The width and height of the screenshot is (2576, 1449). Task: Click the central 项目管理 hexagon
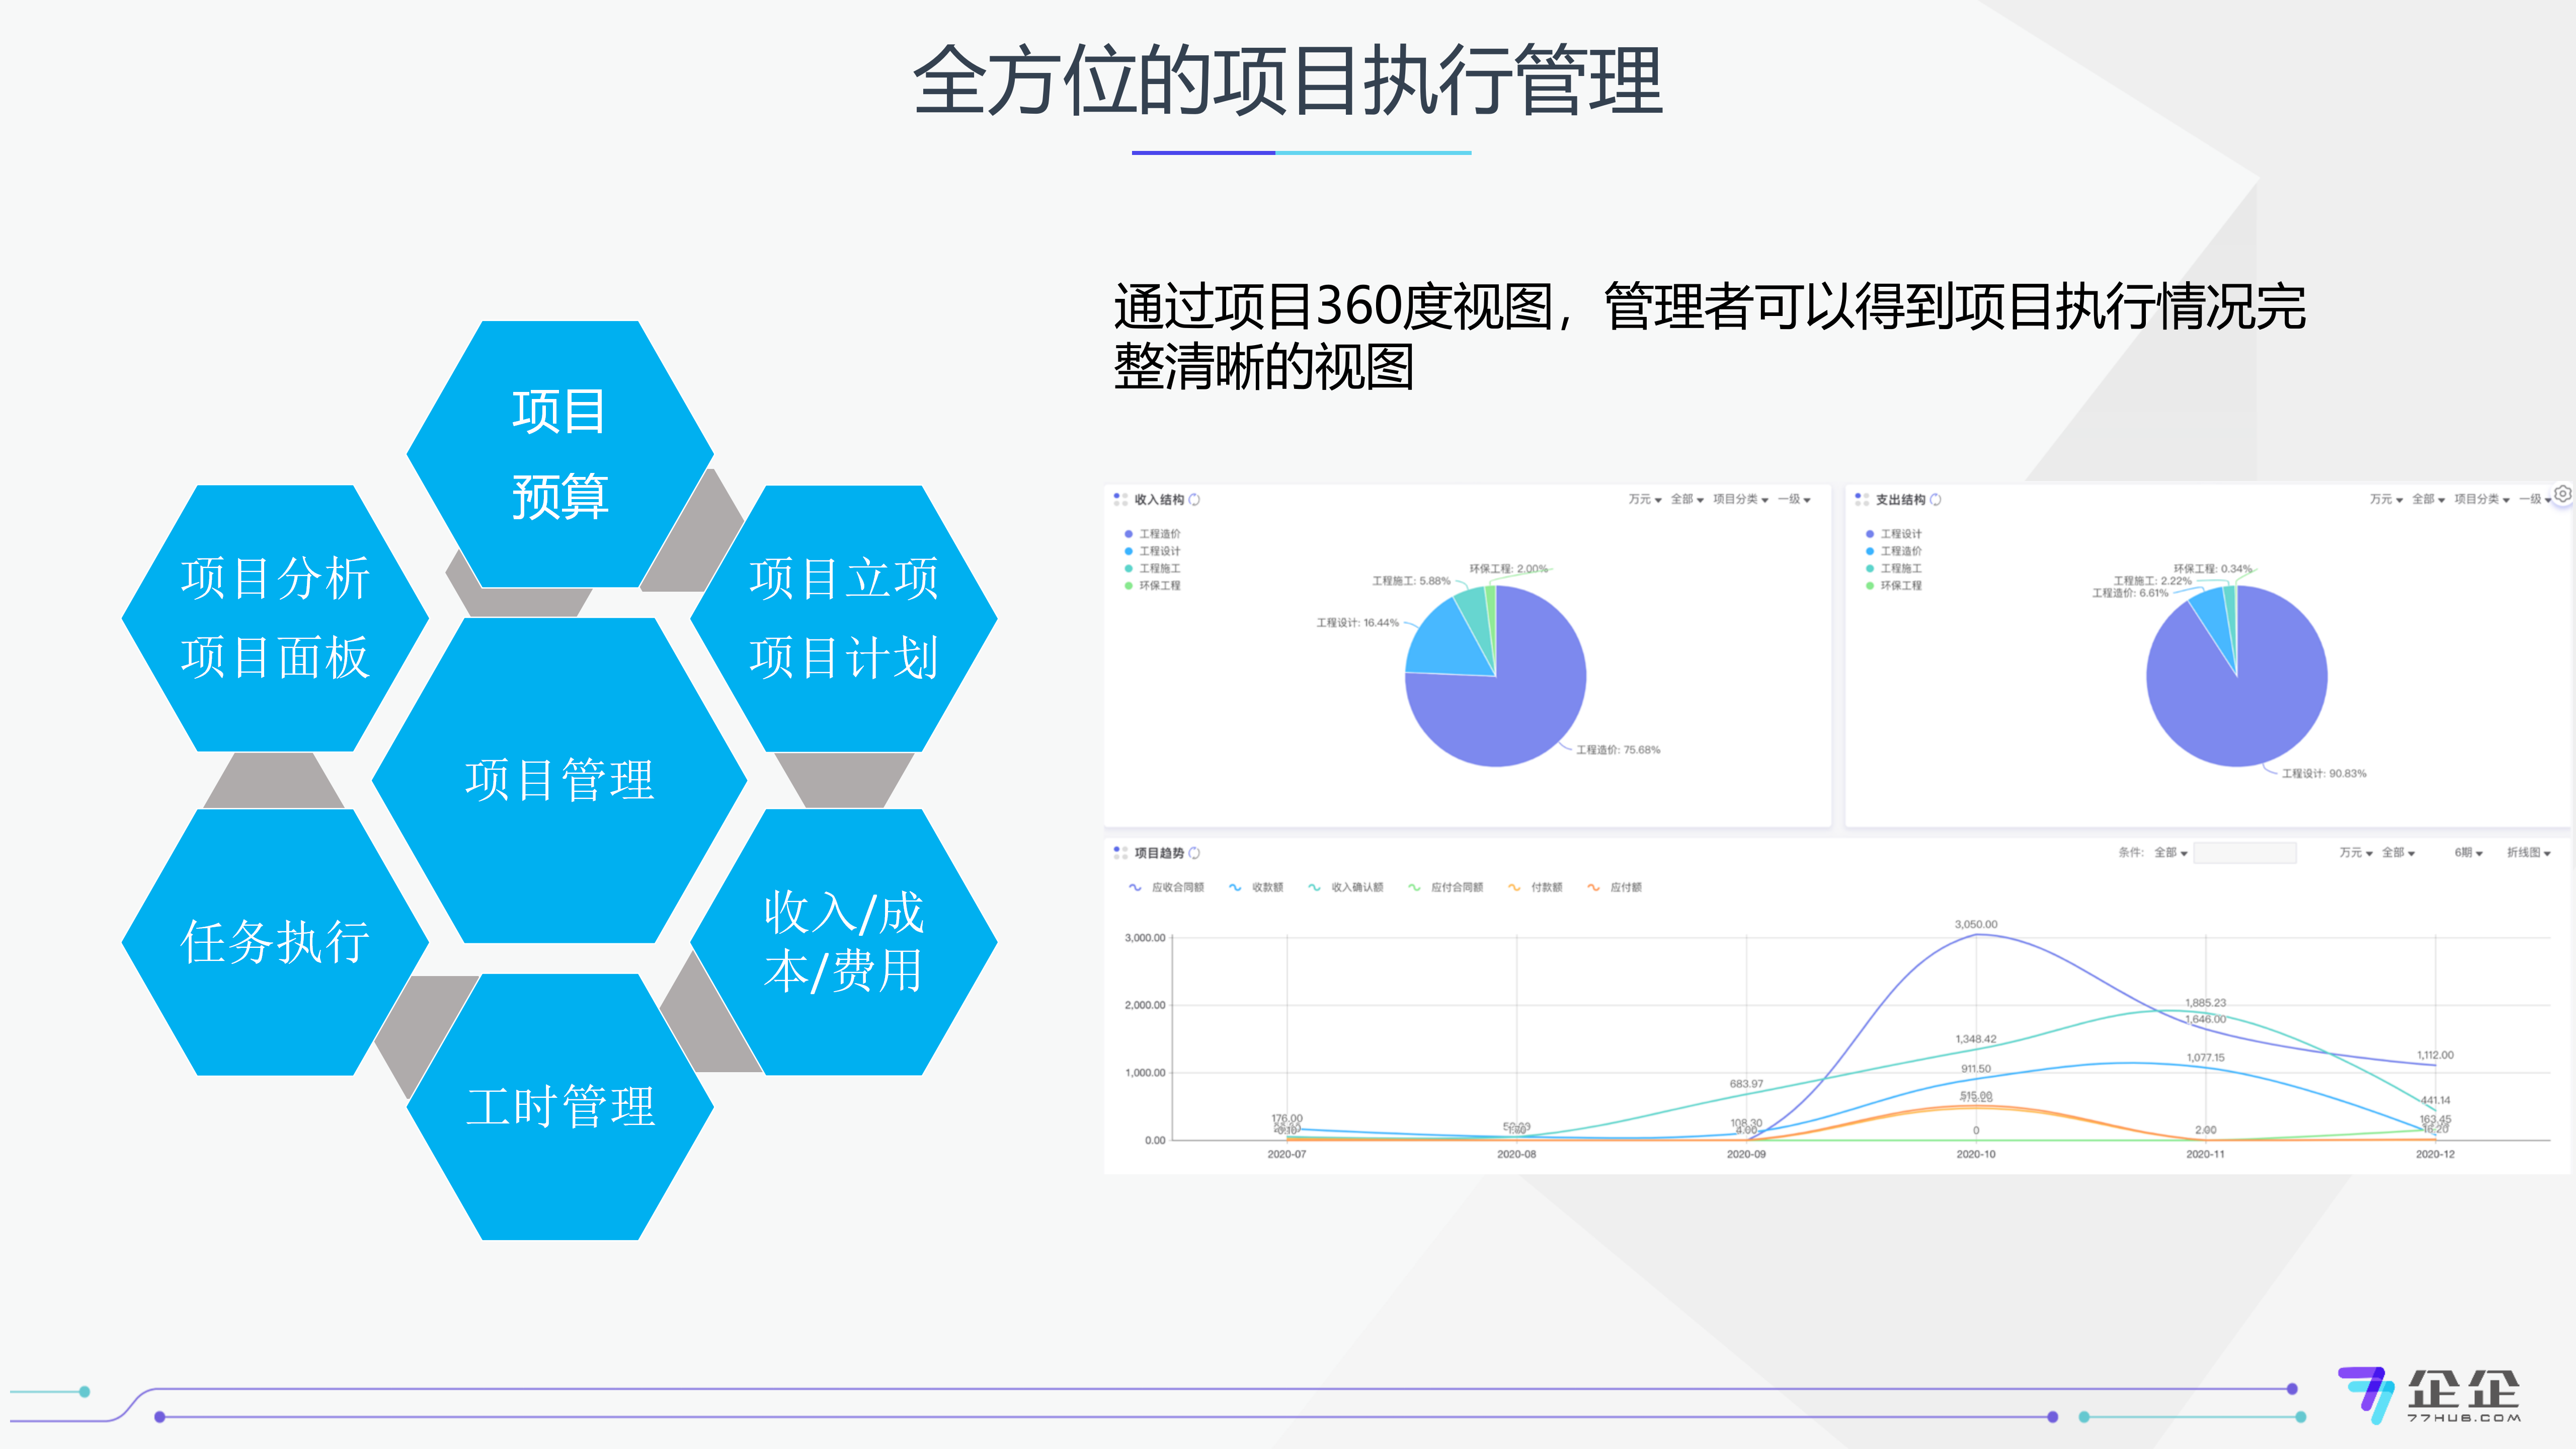tap(559, 779)
